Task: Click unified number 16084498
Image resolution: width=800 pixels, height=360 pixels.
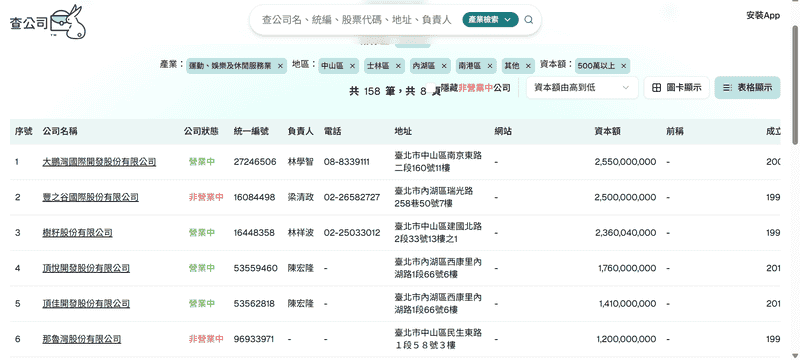Action: (255, 197)
